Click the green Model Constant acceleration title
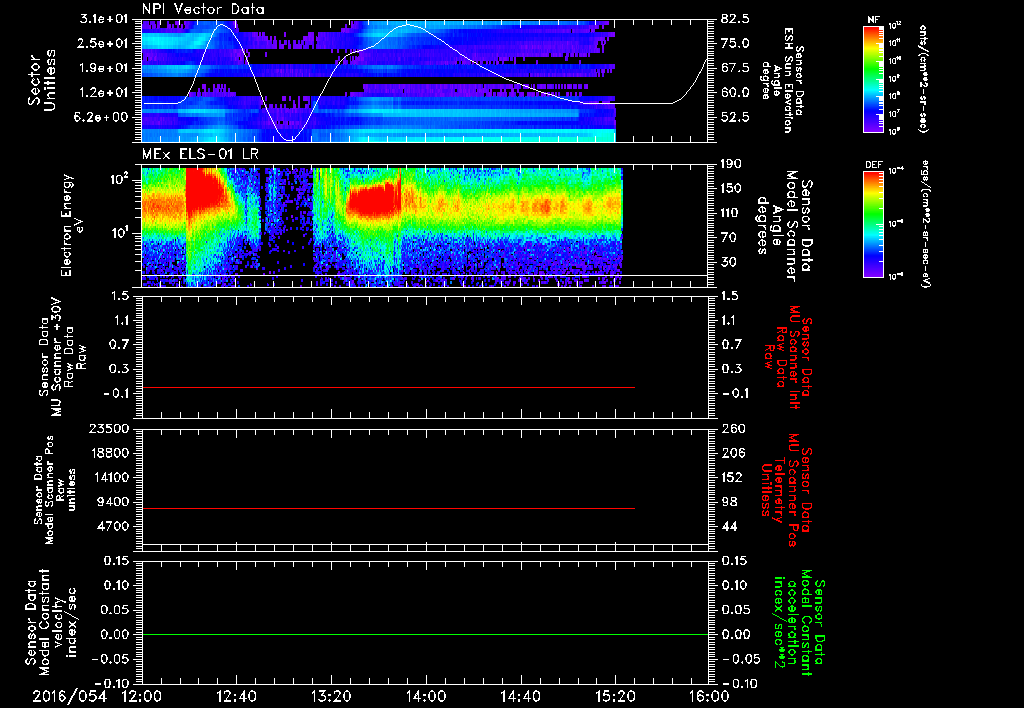 coord(799,624)
